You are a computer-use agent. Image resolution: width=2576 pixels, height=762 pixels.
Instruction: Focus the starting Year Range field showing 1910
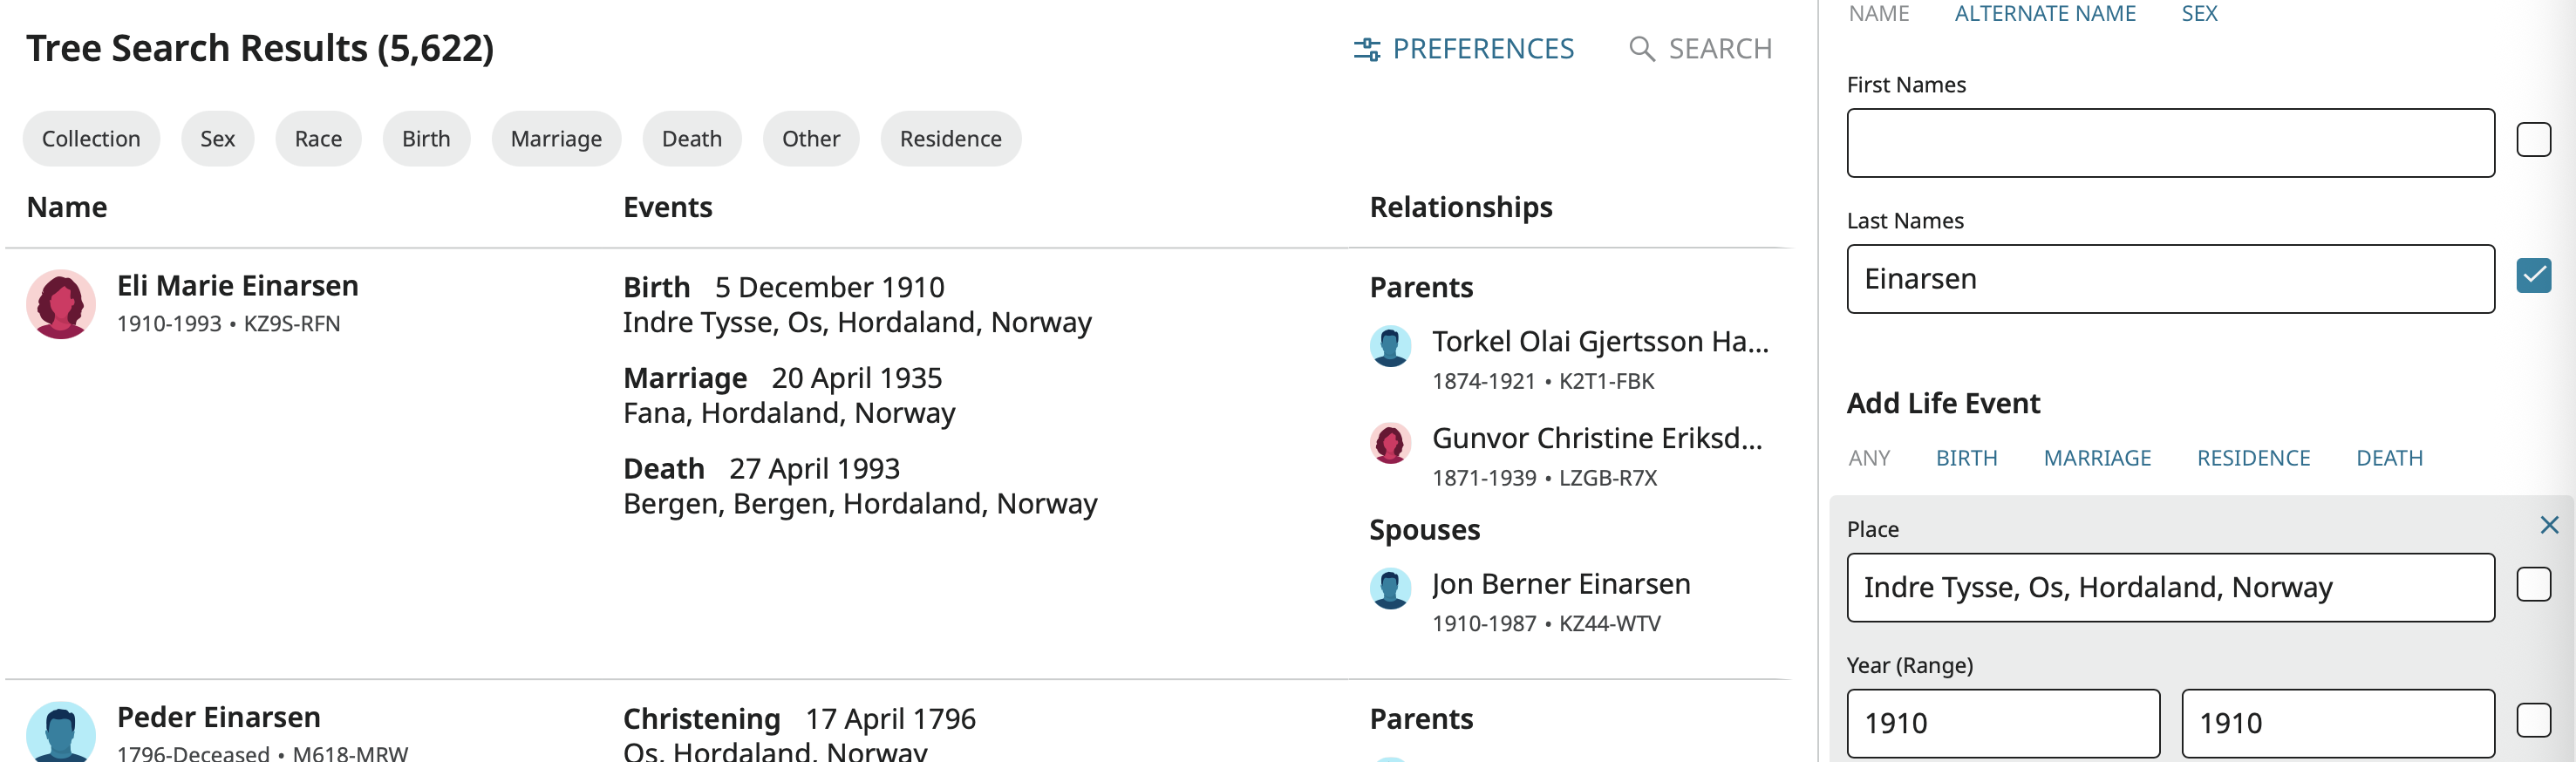click(x=2002, y=722)
